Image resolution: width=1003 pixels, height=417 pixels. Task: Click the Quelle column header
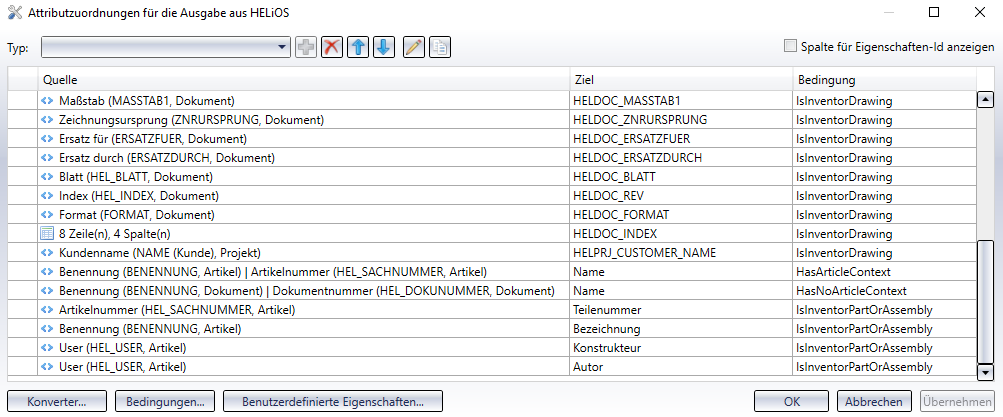click(304, 80)
